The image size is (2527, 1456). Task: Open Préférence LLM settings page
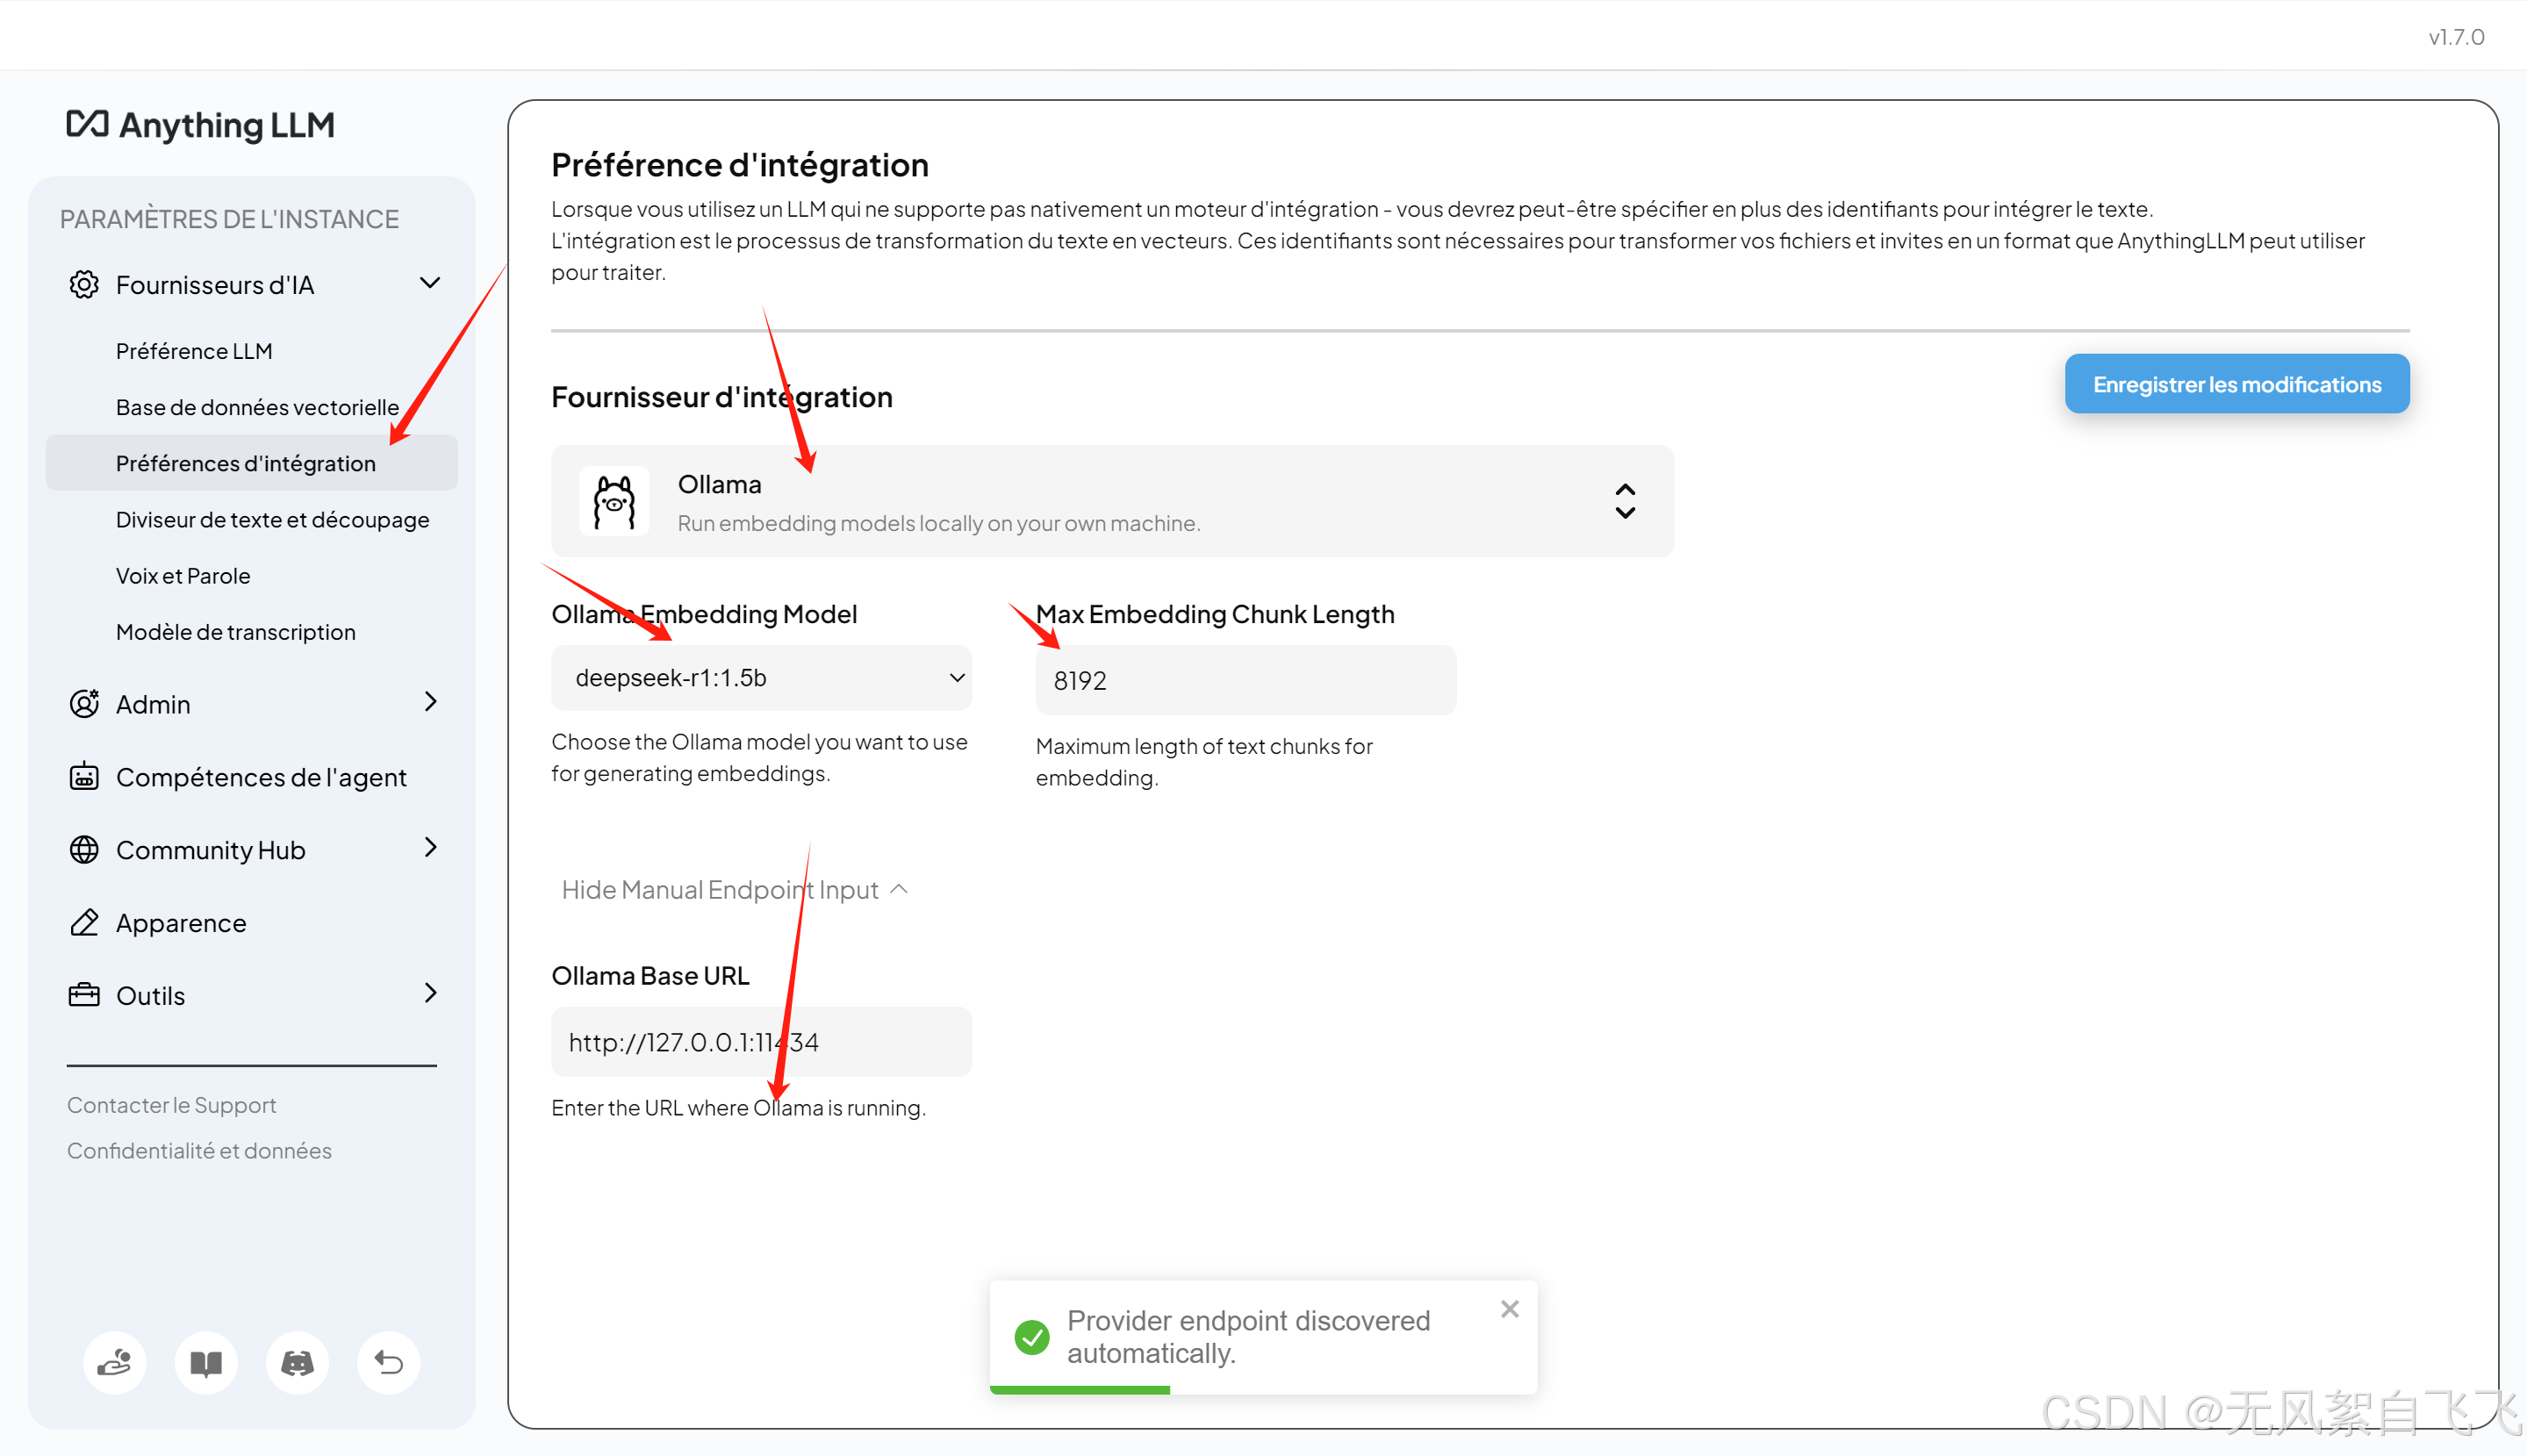[x=194, y=351]
